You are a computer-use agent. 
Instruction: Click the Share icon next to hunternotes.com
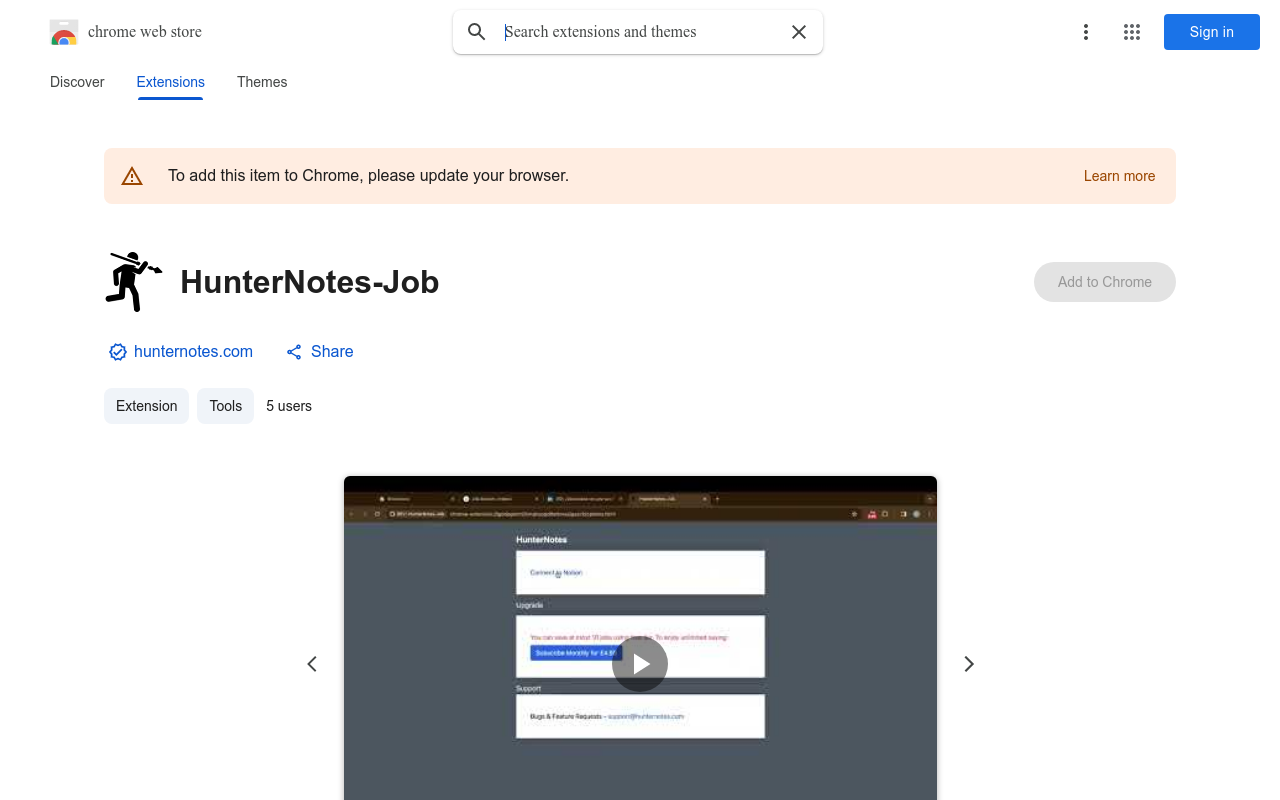(293, 351)
